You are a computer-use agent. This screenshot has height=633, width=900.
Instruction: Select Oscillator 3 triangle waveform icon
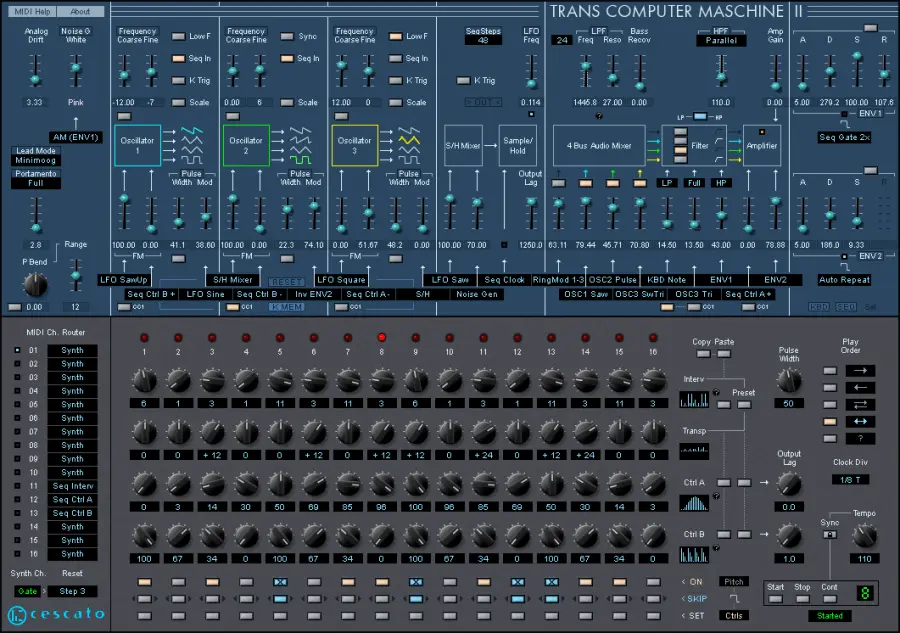click(x=409, y=140)
